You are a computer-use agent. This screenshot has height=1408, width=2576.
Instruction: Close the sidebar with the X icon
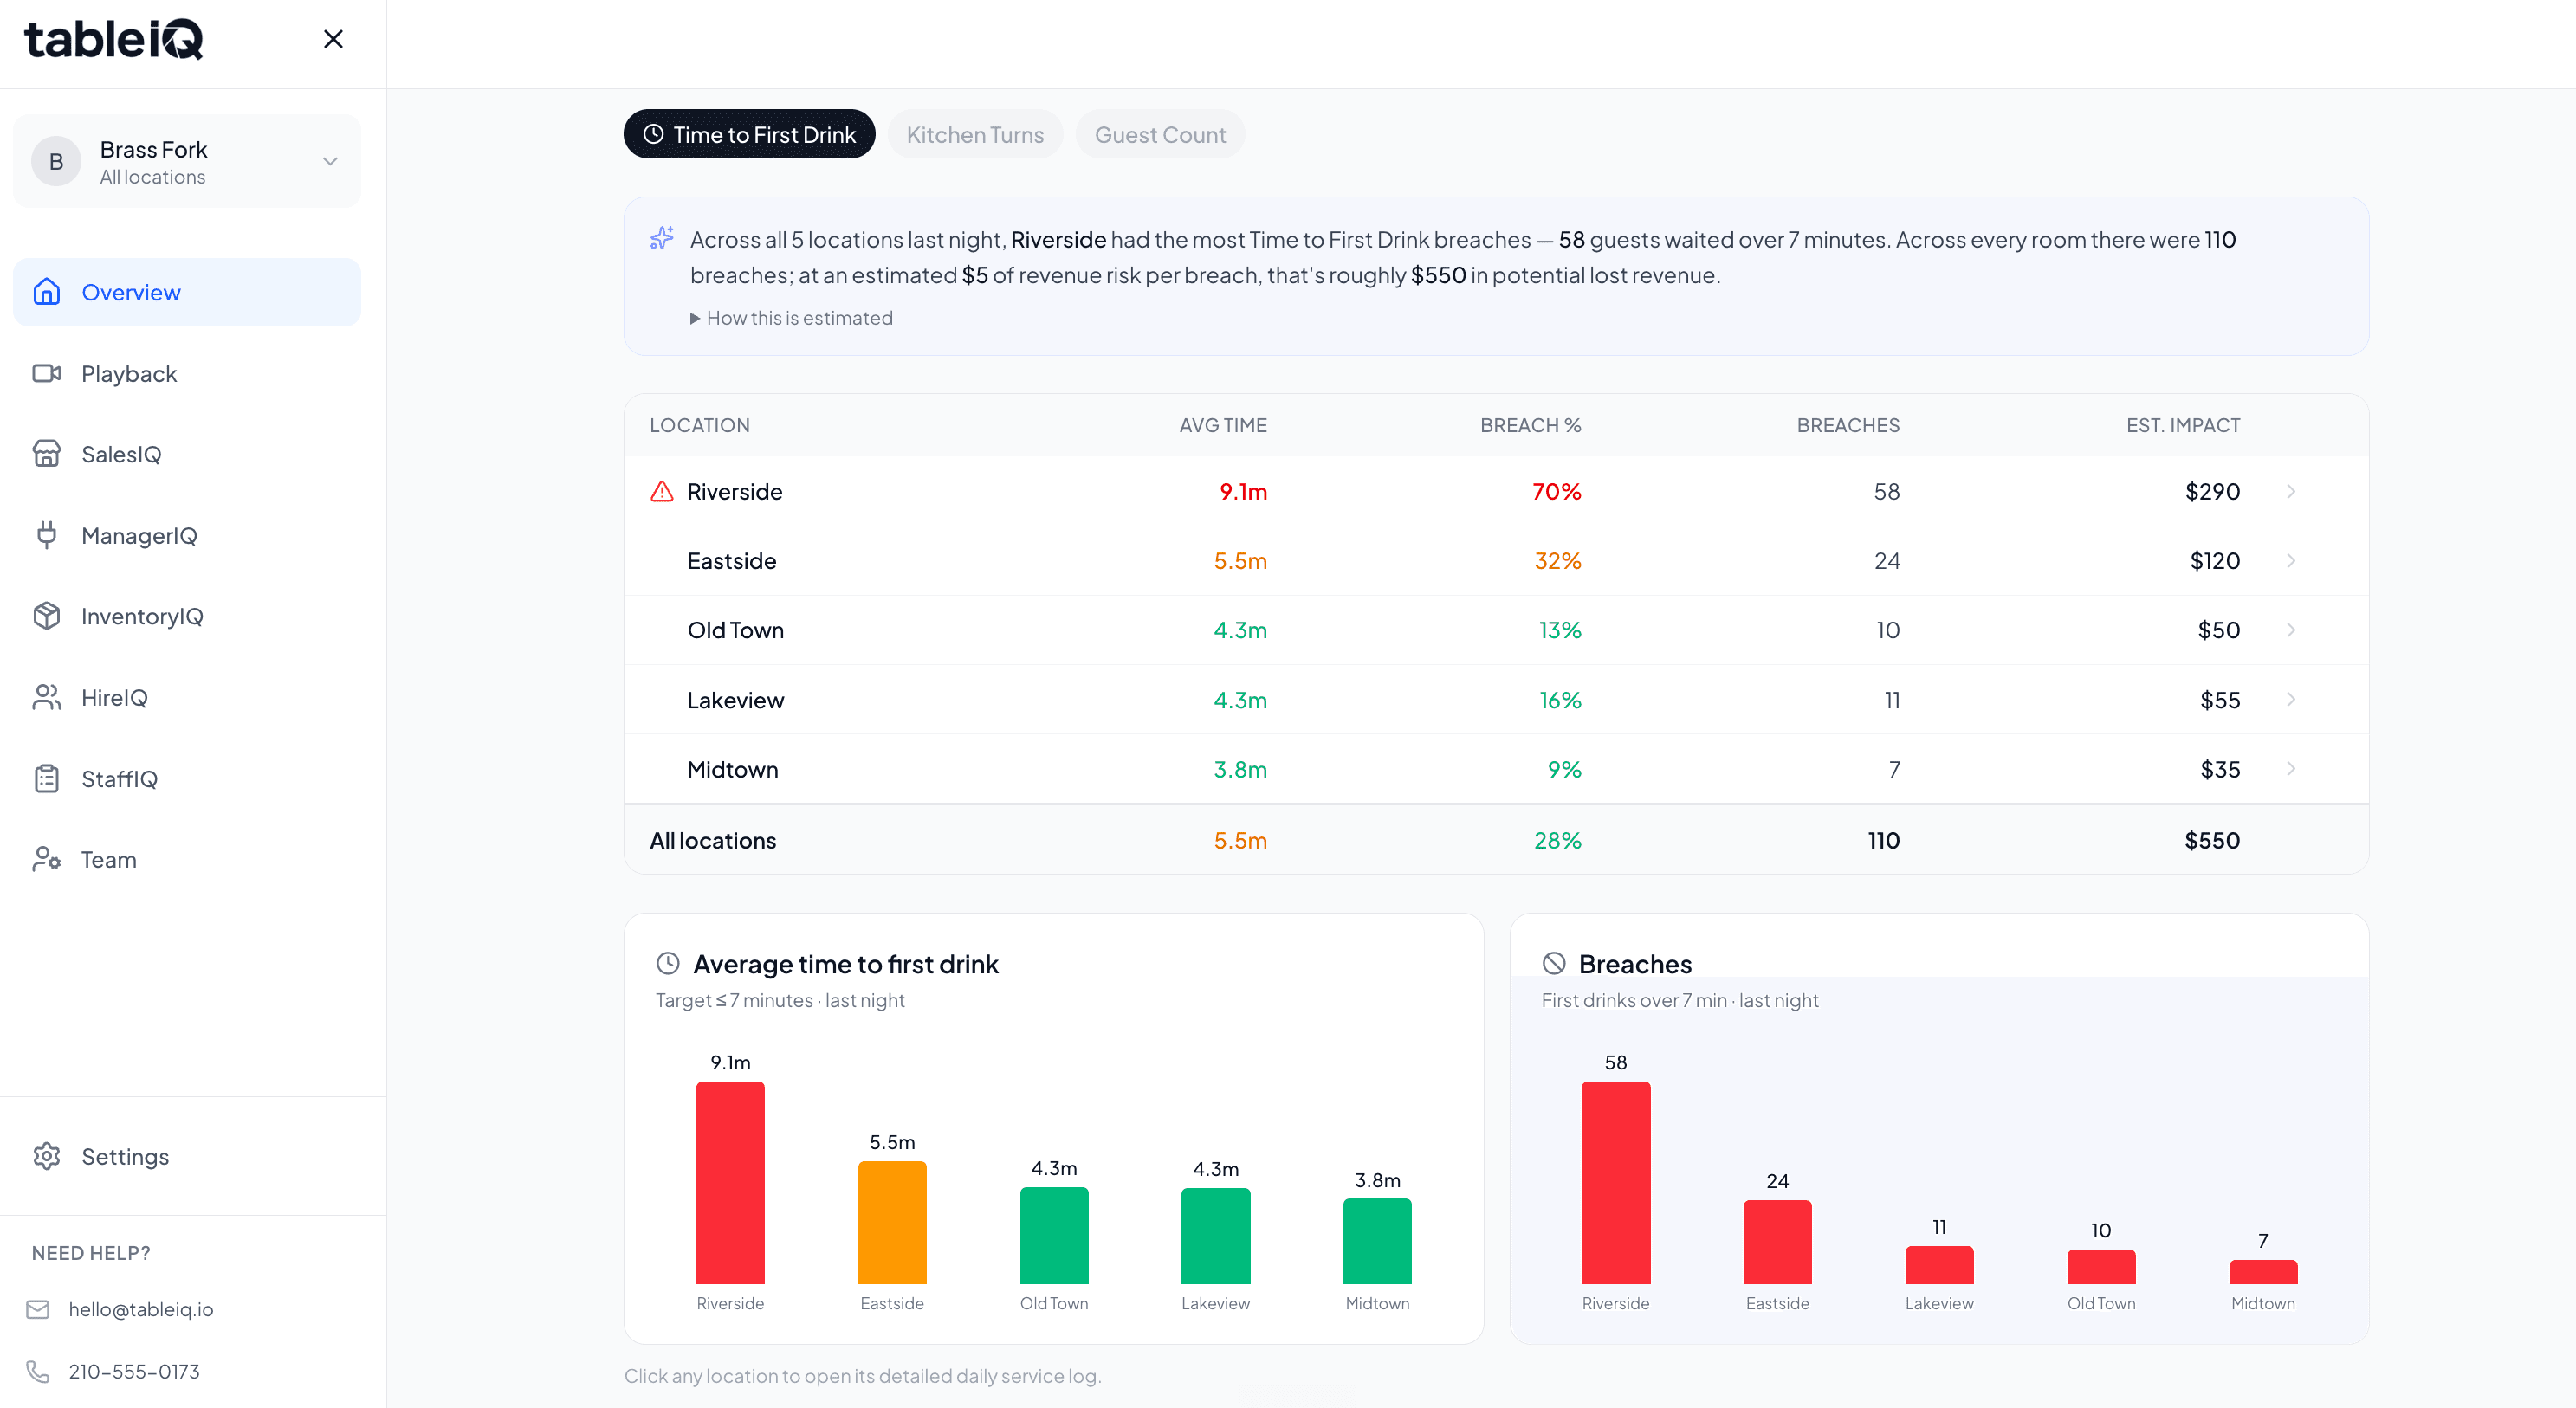pos(333,39)
